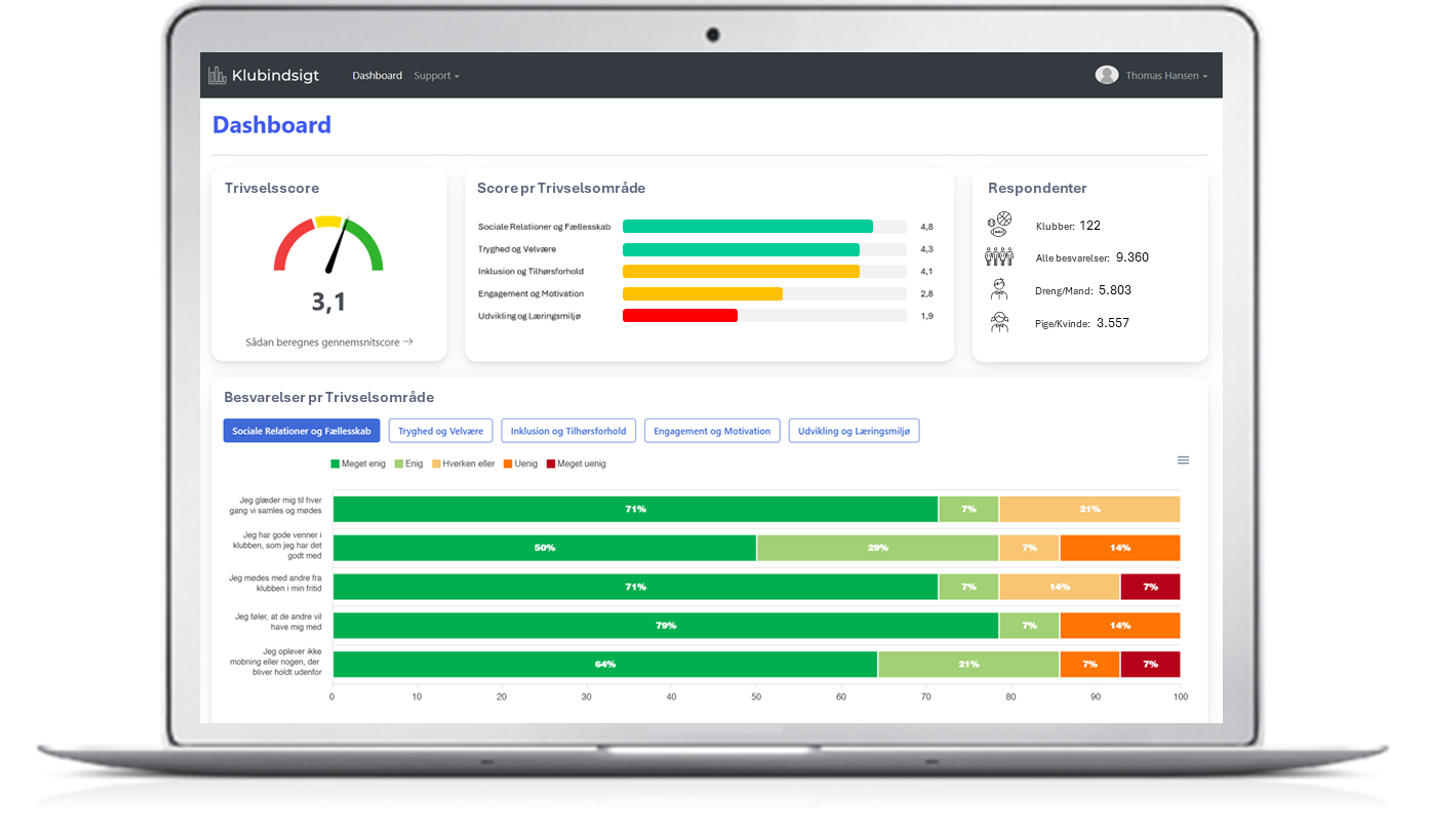Click Thomas Hansen's profile avatar icon

(x=1106, y=75)
